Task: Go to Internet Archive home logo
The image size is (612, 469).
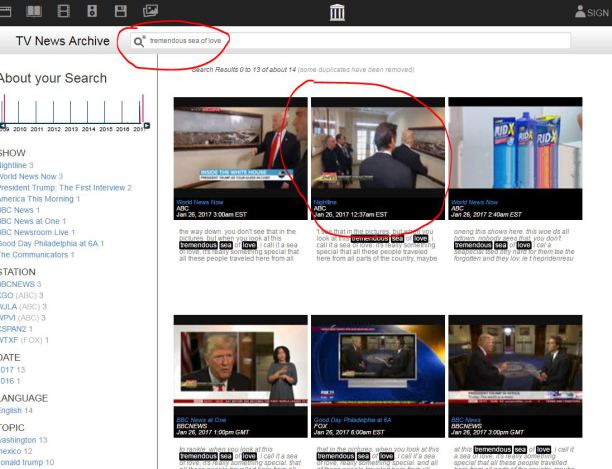Action: click(x=337, y=12)
